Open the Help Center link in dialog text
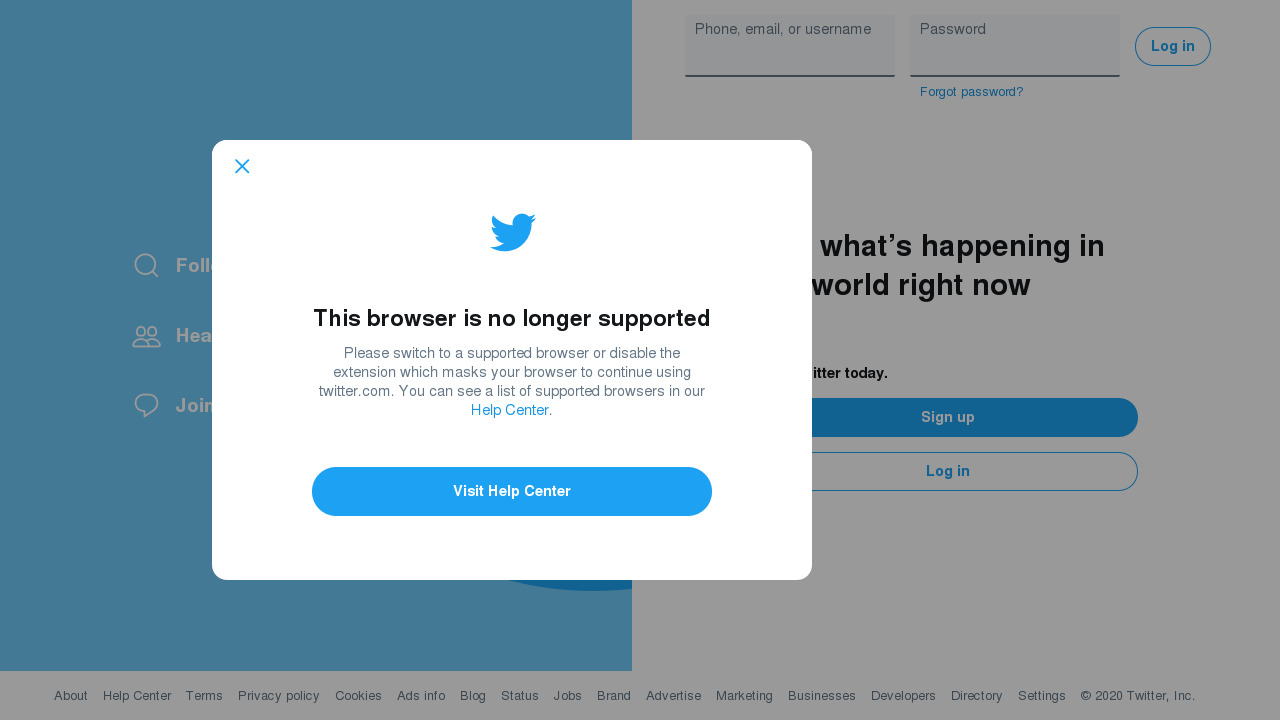The width and height of the screenshot is (1280, 720). [x=510, y=410]
